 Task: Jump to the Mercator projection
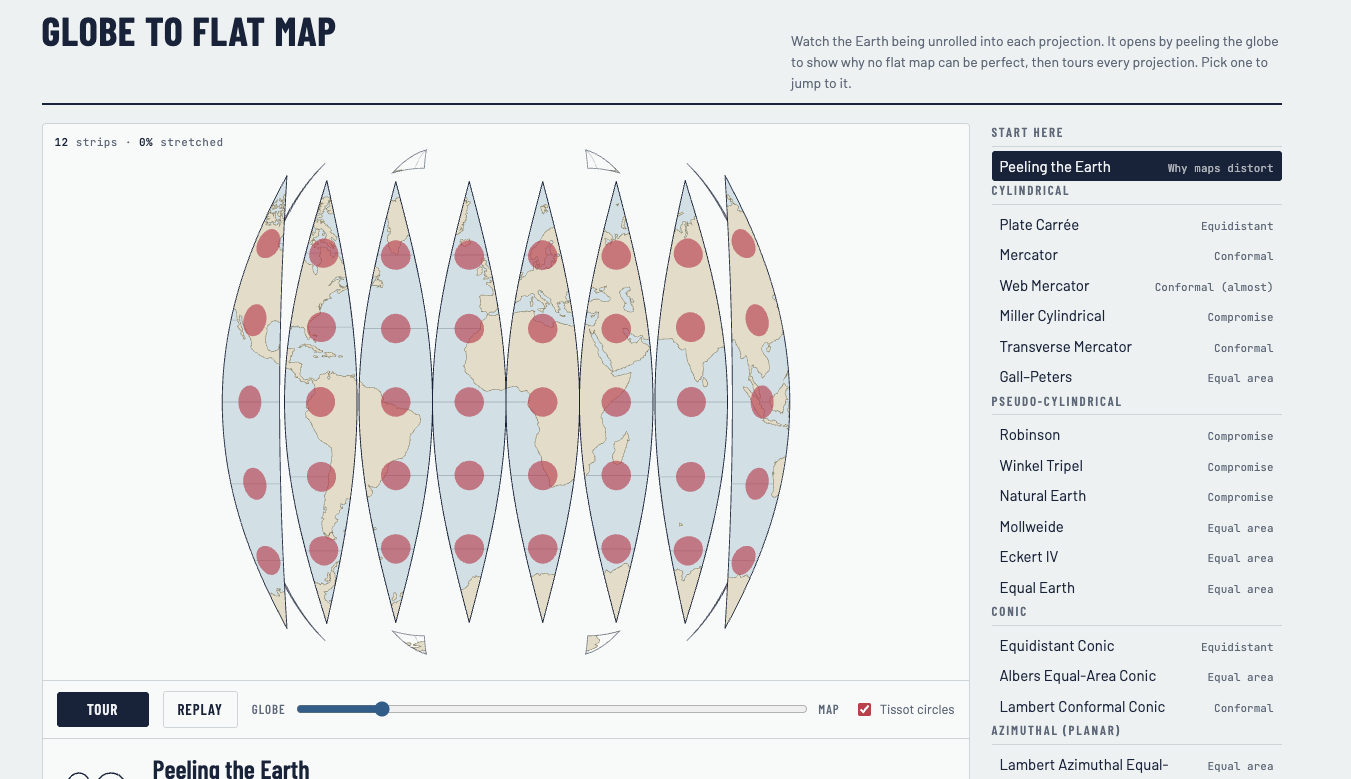pos(1136,255)
